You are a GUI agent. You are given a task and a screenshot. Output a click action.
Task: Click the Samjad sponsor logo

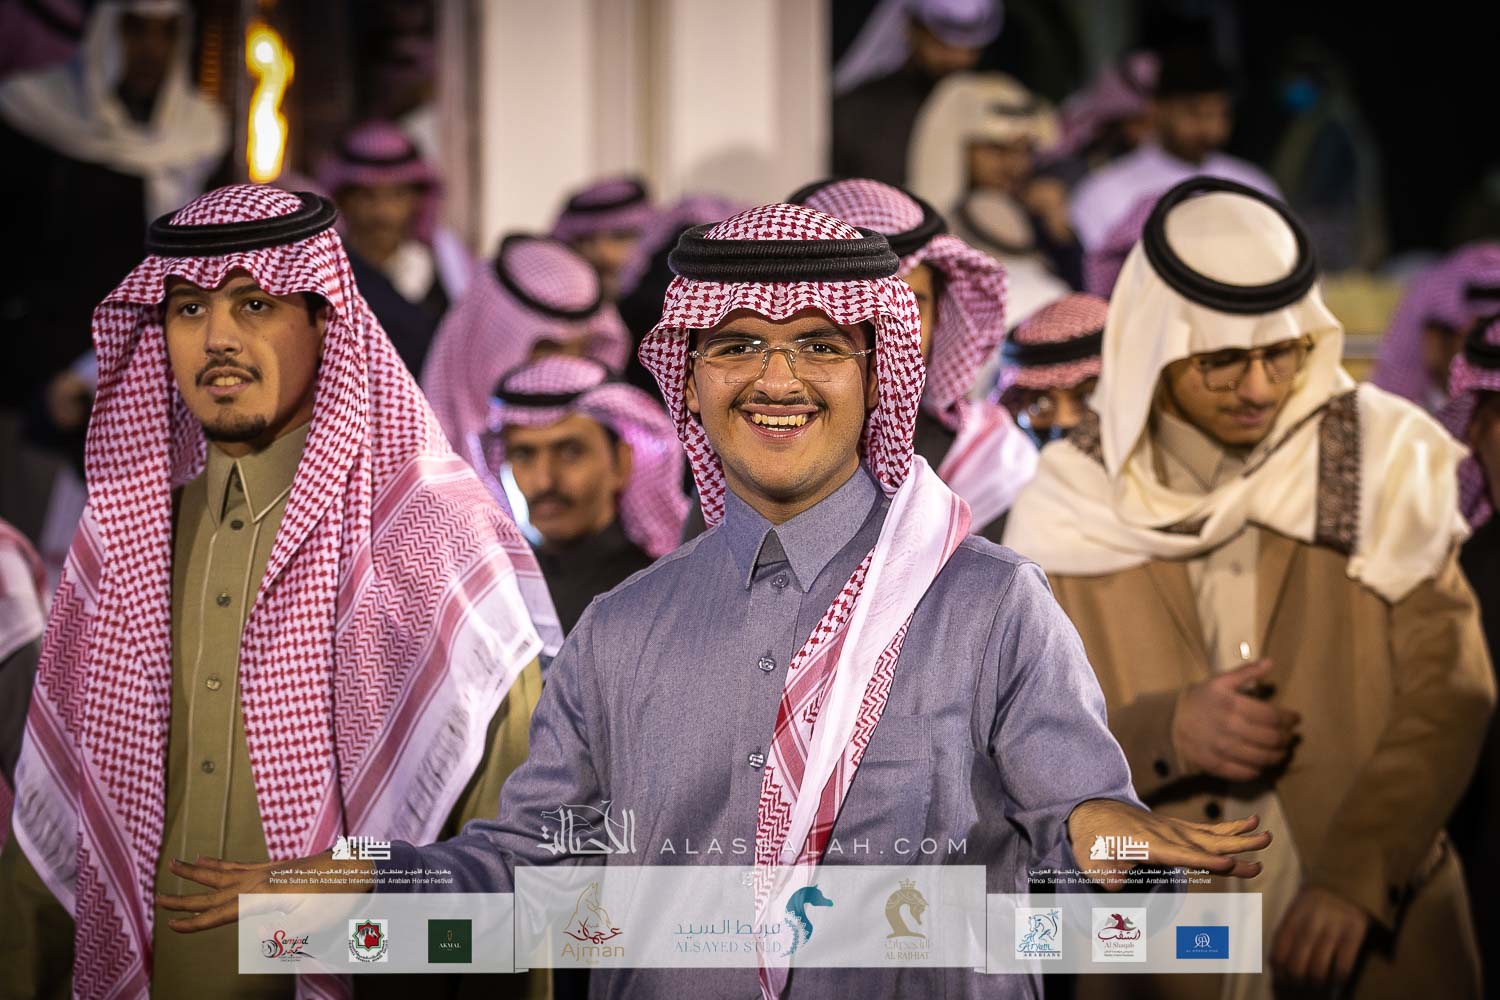(x=289, y=941)
